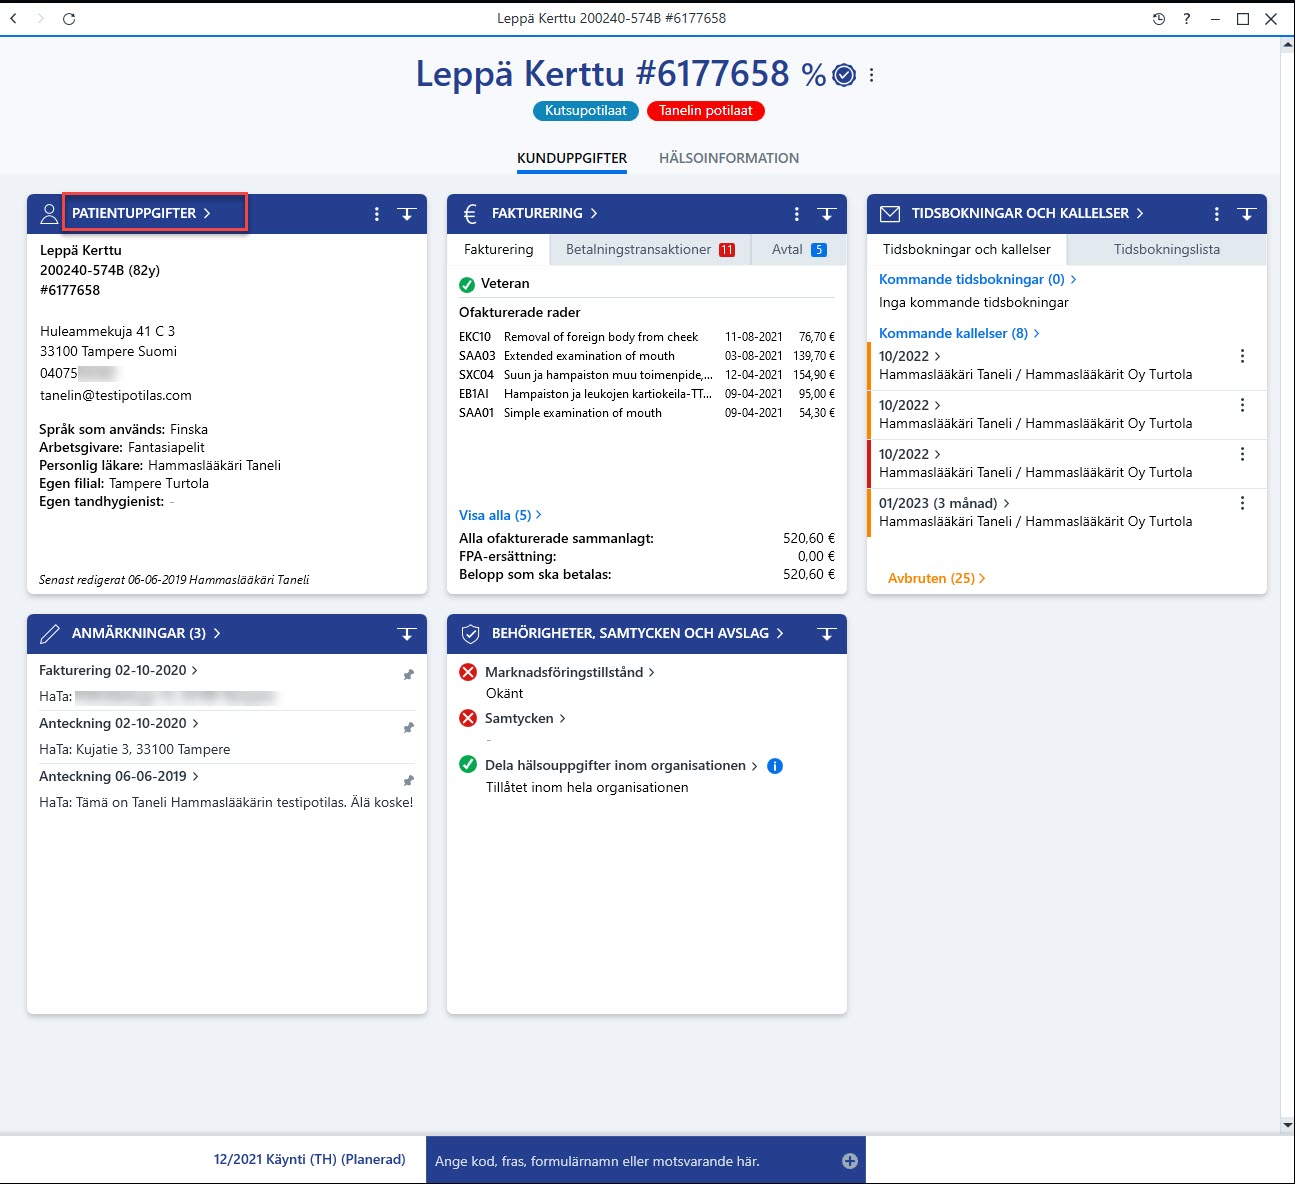Open help via the question mark icon
Image resolution: width=1295 pixels, height=1184 pixels.
click(1187, 18)
